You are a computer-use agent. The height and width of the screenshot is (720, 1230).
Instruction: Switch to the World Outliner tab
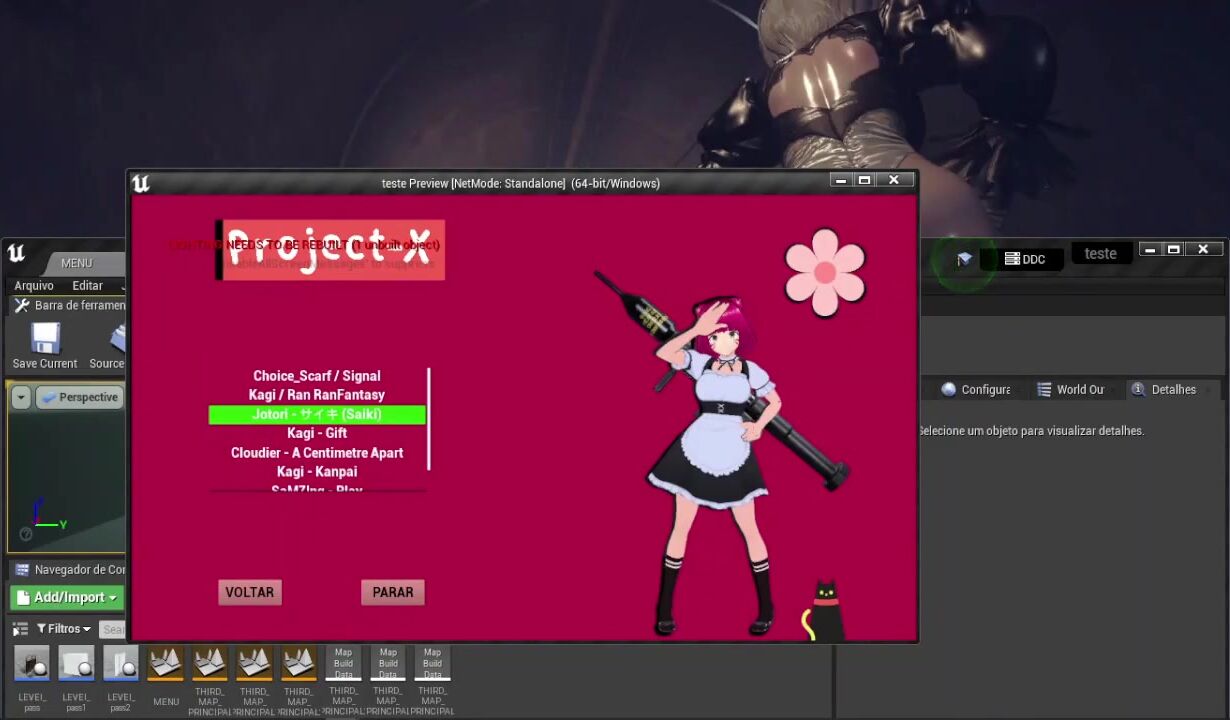[x=1071, y=390]
